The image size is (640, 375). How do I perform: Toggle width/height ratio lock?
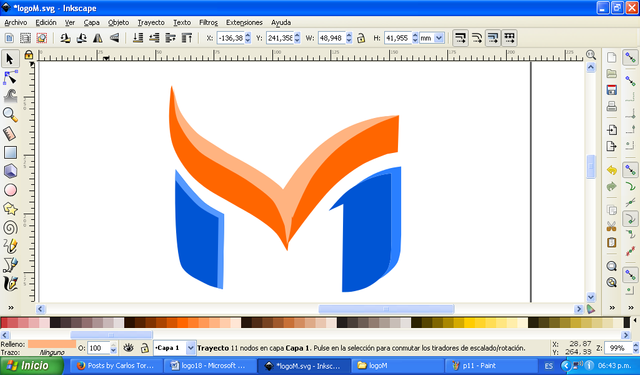tap(361, 38)
